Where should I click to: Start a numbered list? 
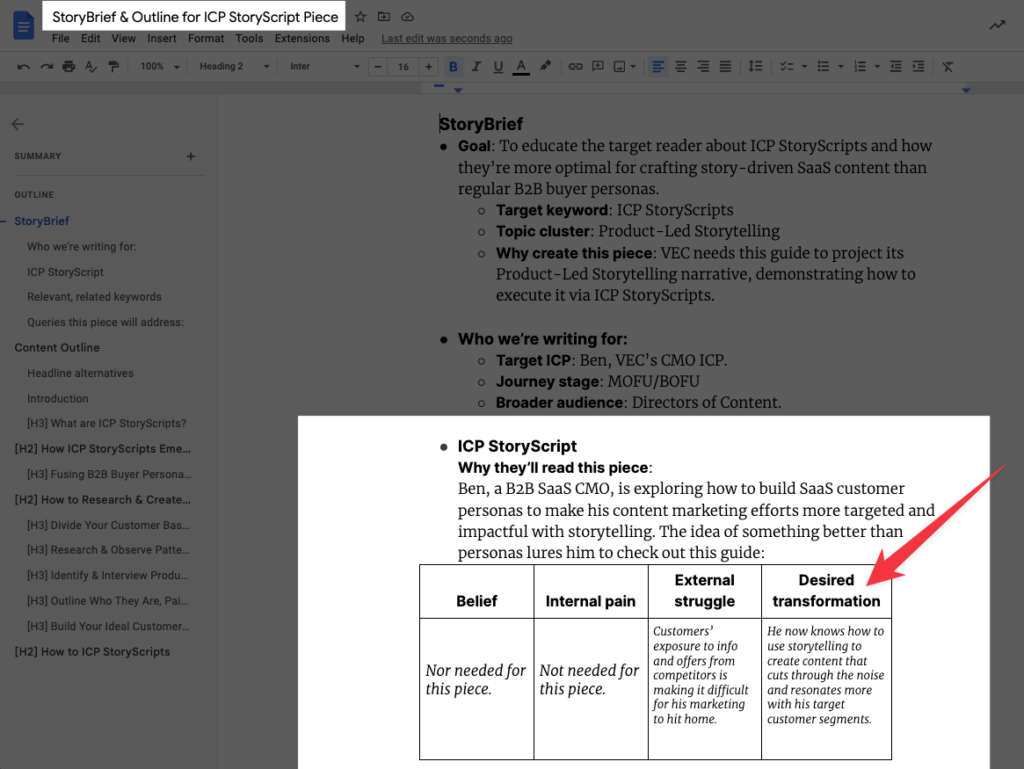[x=860, y=67]
